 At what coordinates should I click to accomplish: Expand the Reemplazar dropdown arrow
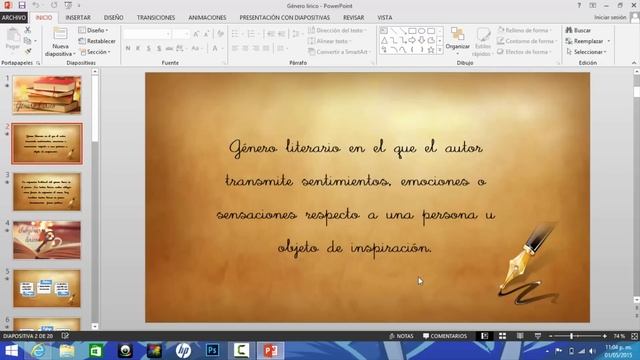609,41
